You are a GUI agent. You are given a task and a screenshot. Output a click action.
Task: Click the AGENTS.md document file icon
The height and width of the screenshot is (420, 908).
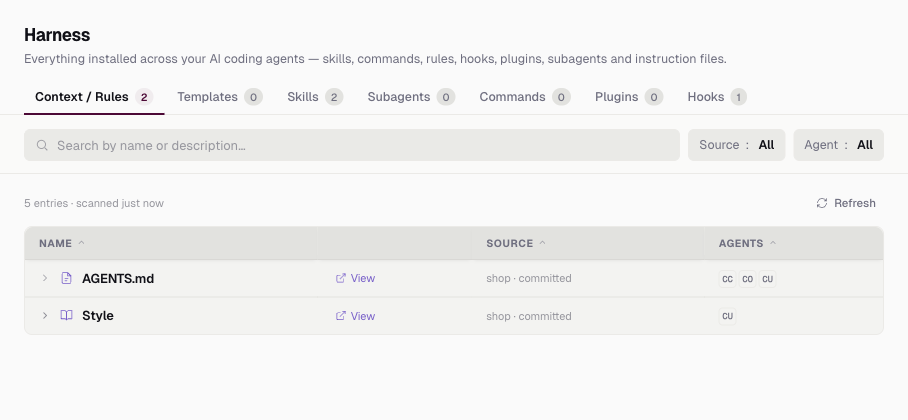click(67, 278)
